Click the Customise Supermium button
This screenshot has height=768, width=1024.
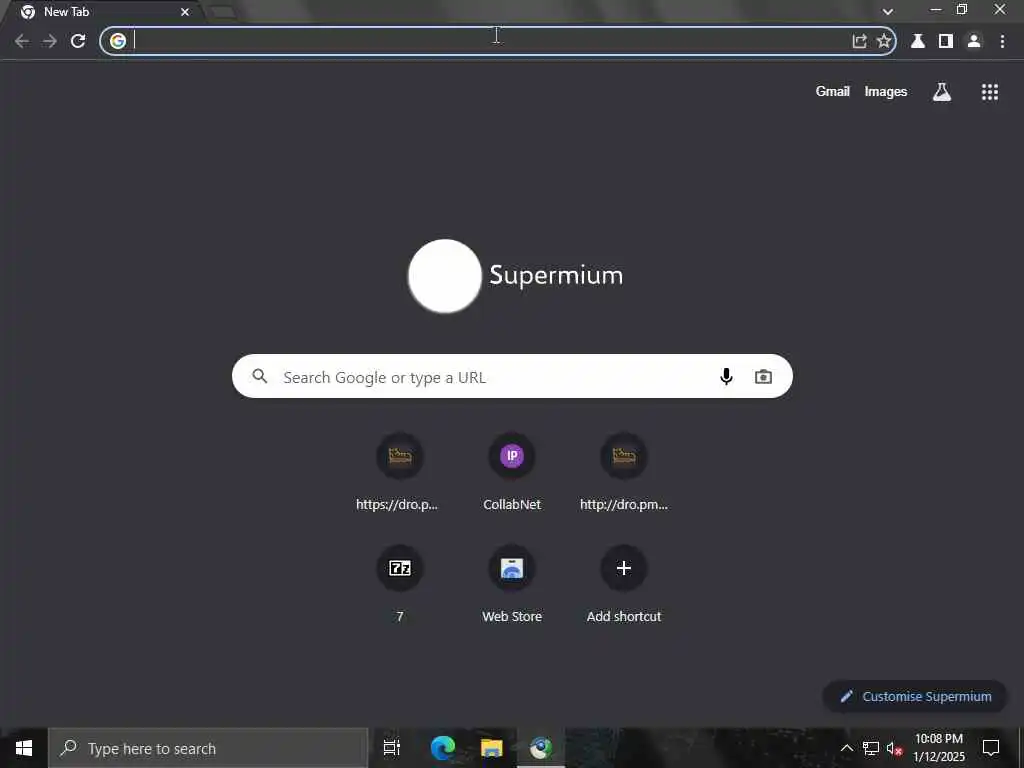[x=915, y=696]
